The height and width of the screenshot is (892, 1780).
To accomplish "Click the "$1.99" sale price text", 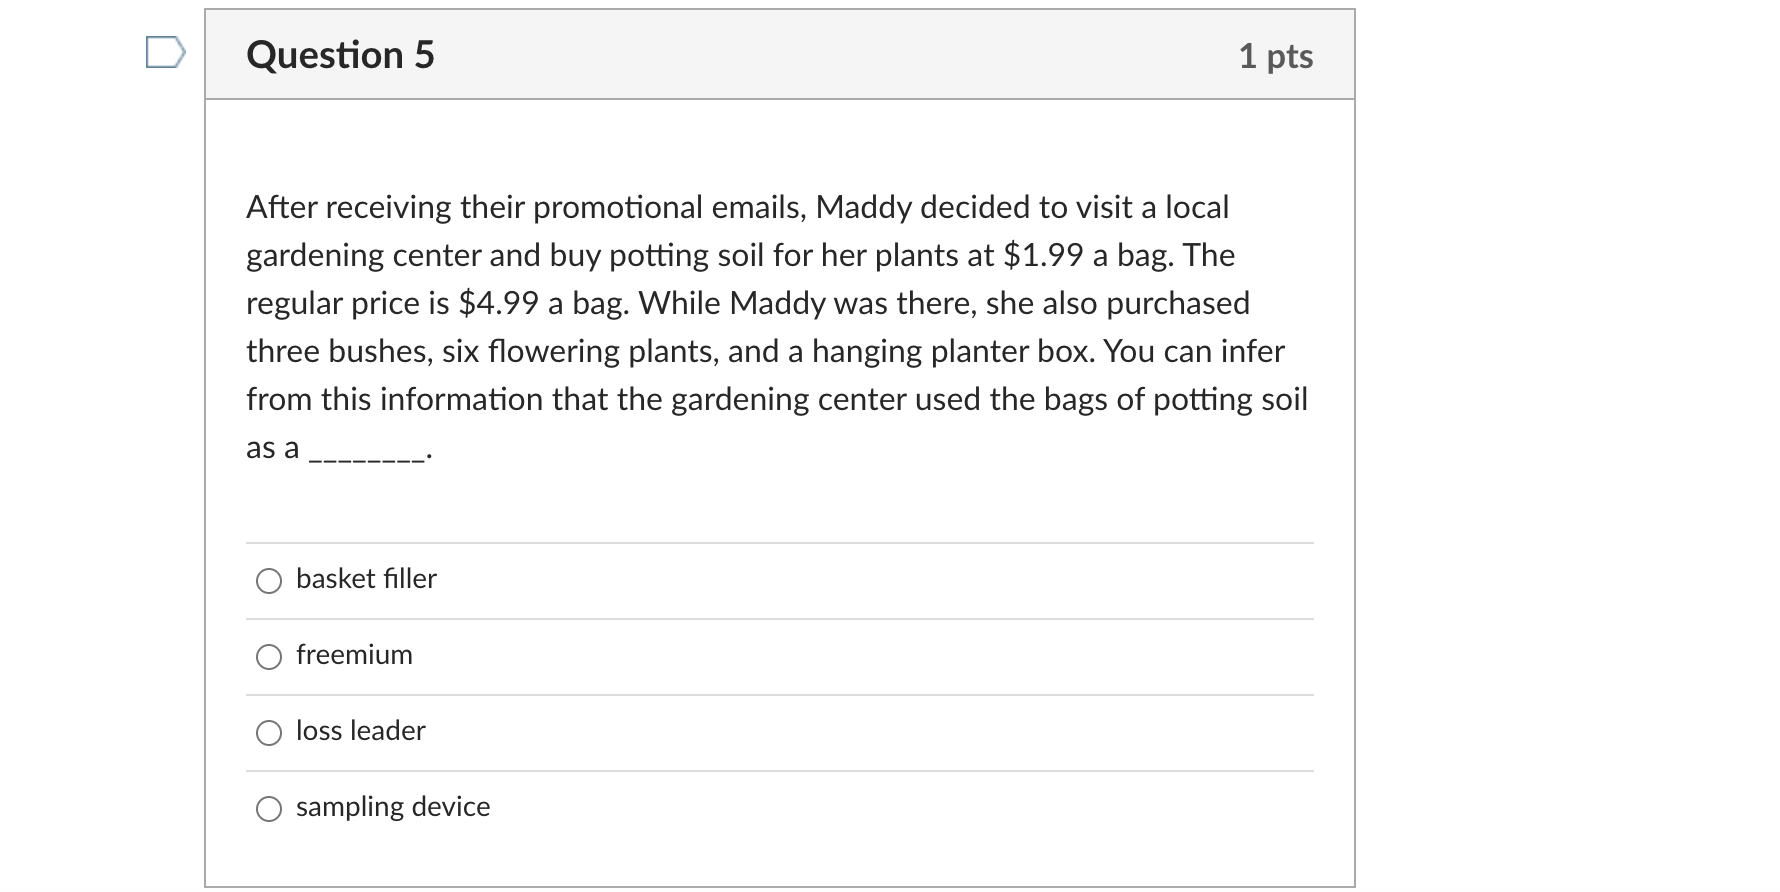I will (1043, 255).
